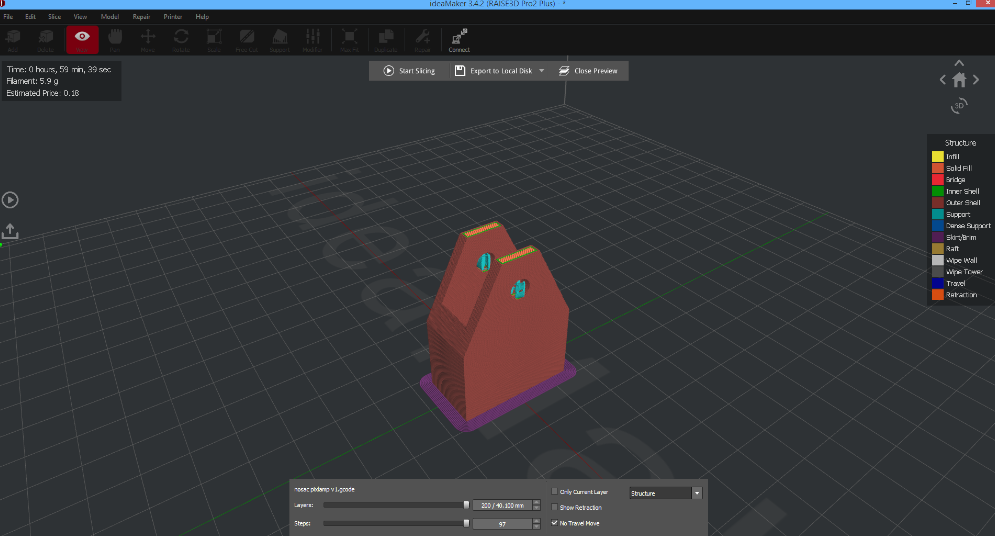Click the Layers slider handle
The image size is (995, 536).
point(466,505)
